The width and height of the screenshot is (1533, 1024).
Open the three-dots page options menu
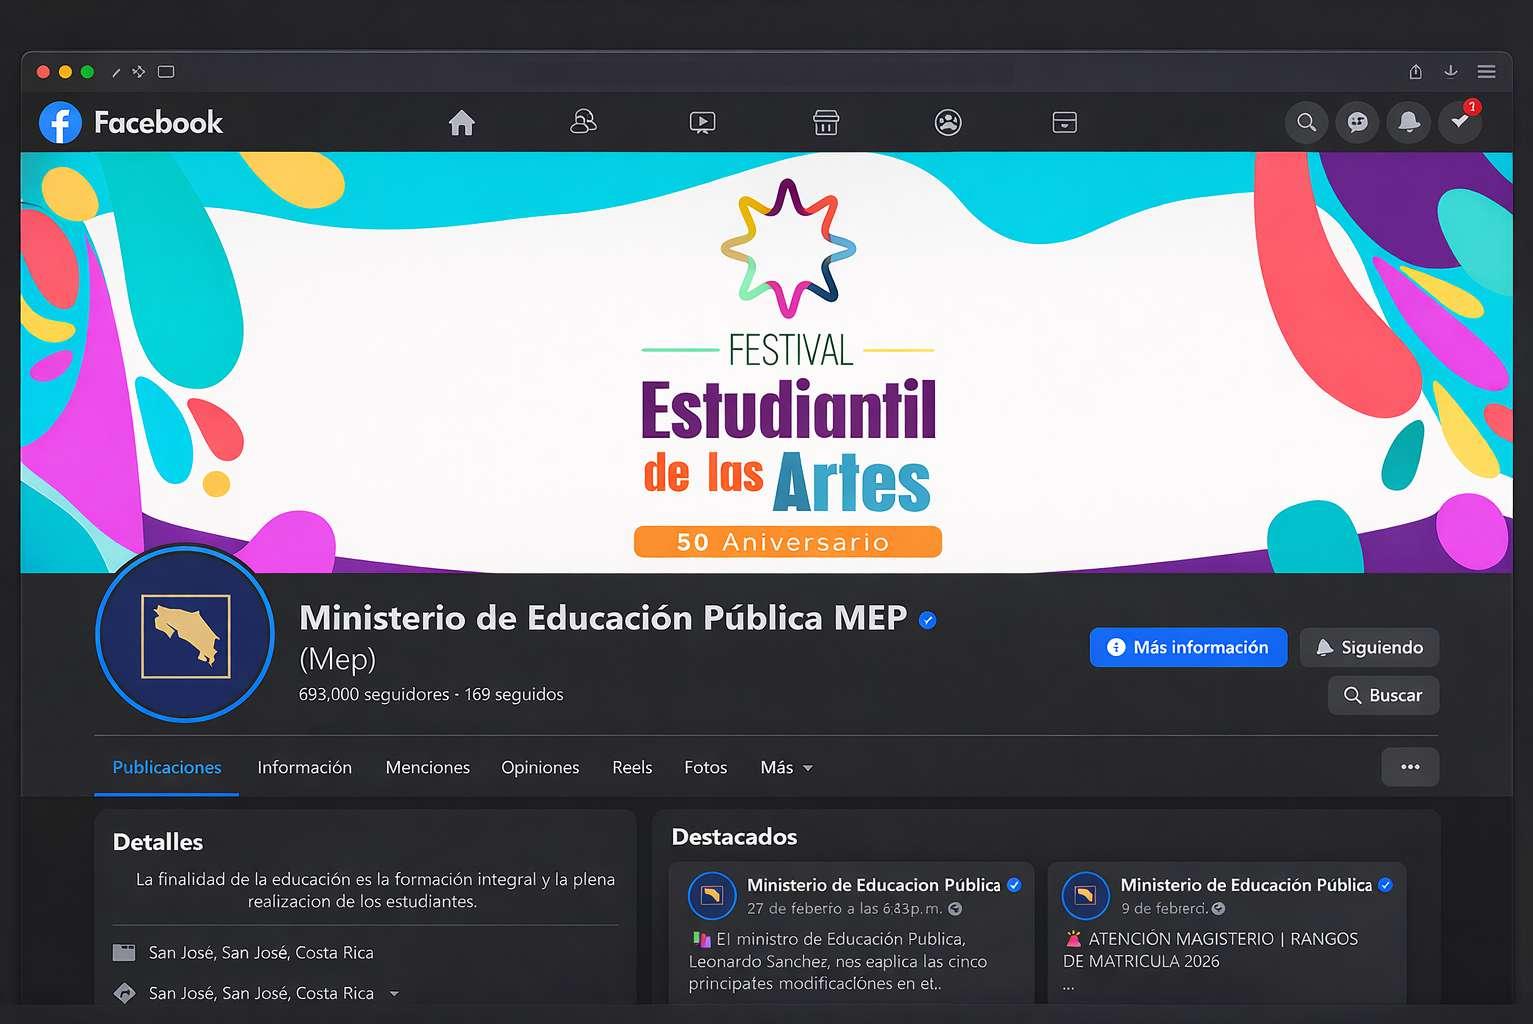pos(1410,767)
